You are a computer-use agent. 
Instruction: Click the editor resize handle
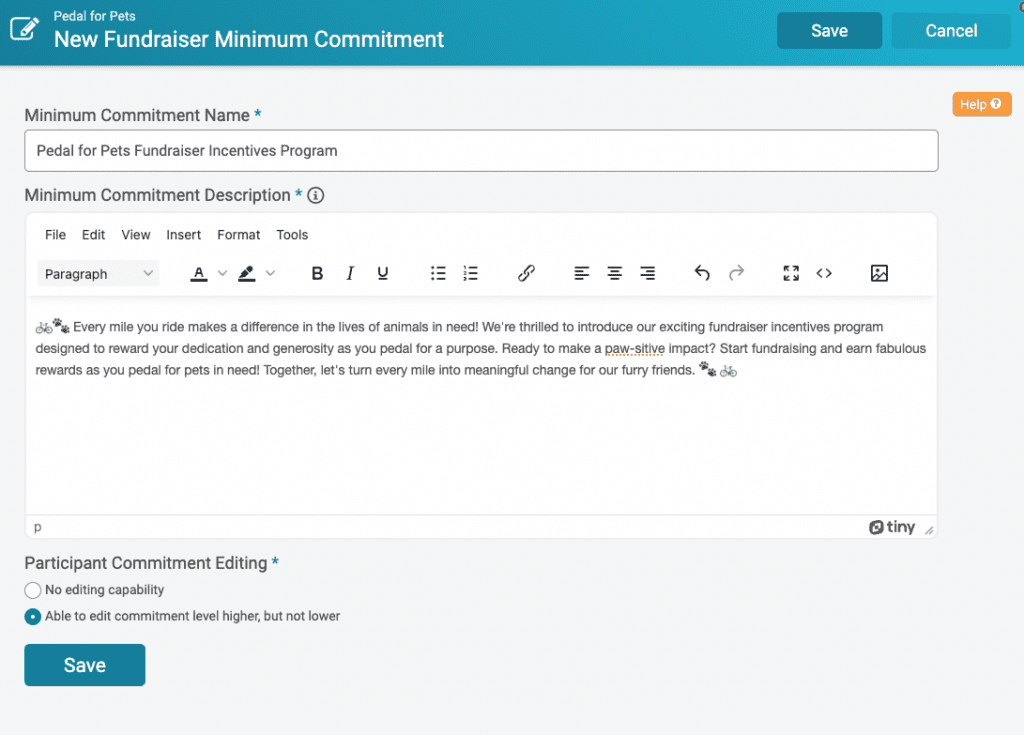[929, 530]
